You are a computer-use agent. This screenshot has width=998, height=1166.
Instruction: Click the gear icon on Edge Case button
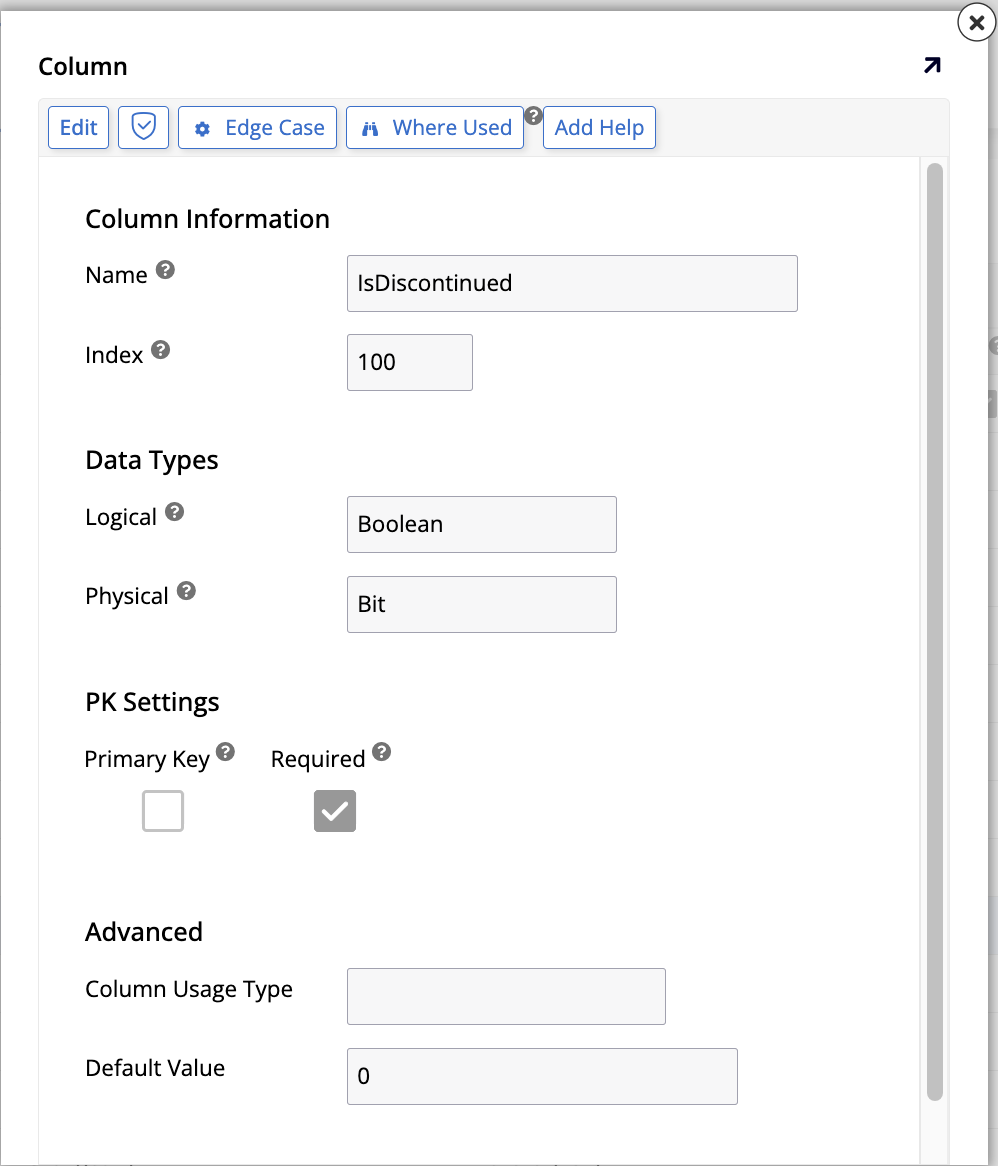[204, 127]
